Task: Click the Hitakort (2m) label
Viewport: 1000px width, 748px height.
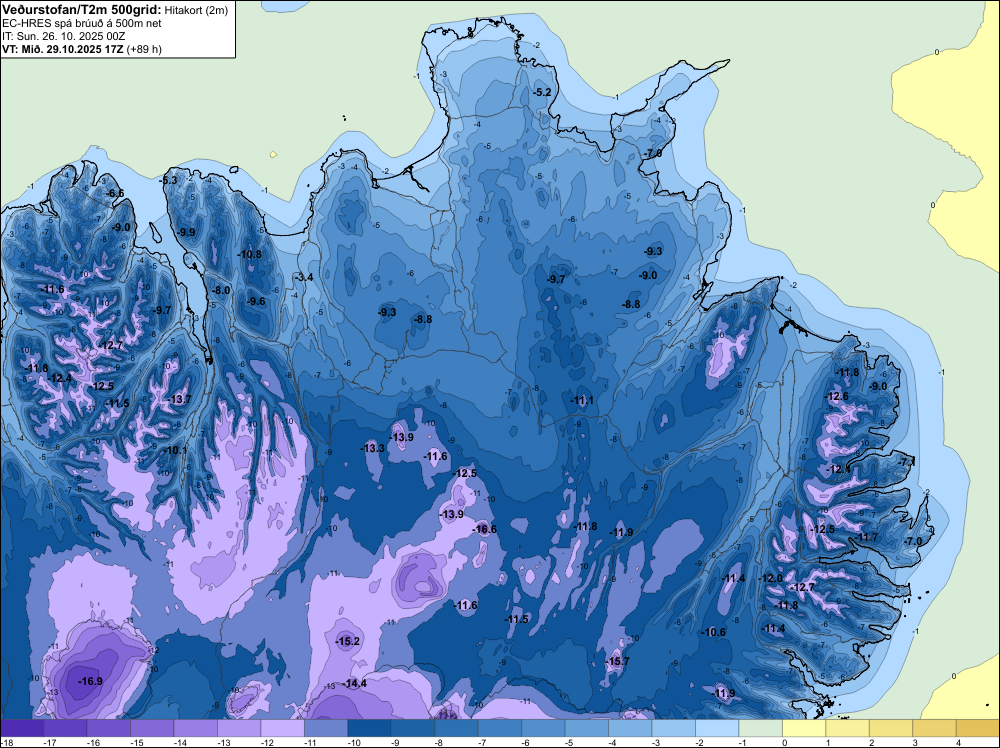Action: pos(196,10)
